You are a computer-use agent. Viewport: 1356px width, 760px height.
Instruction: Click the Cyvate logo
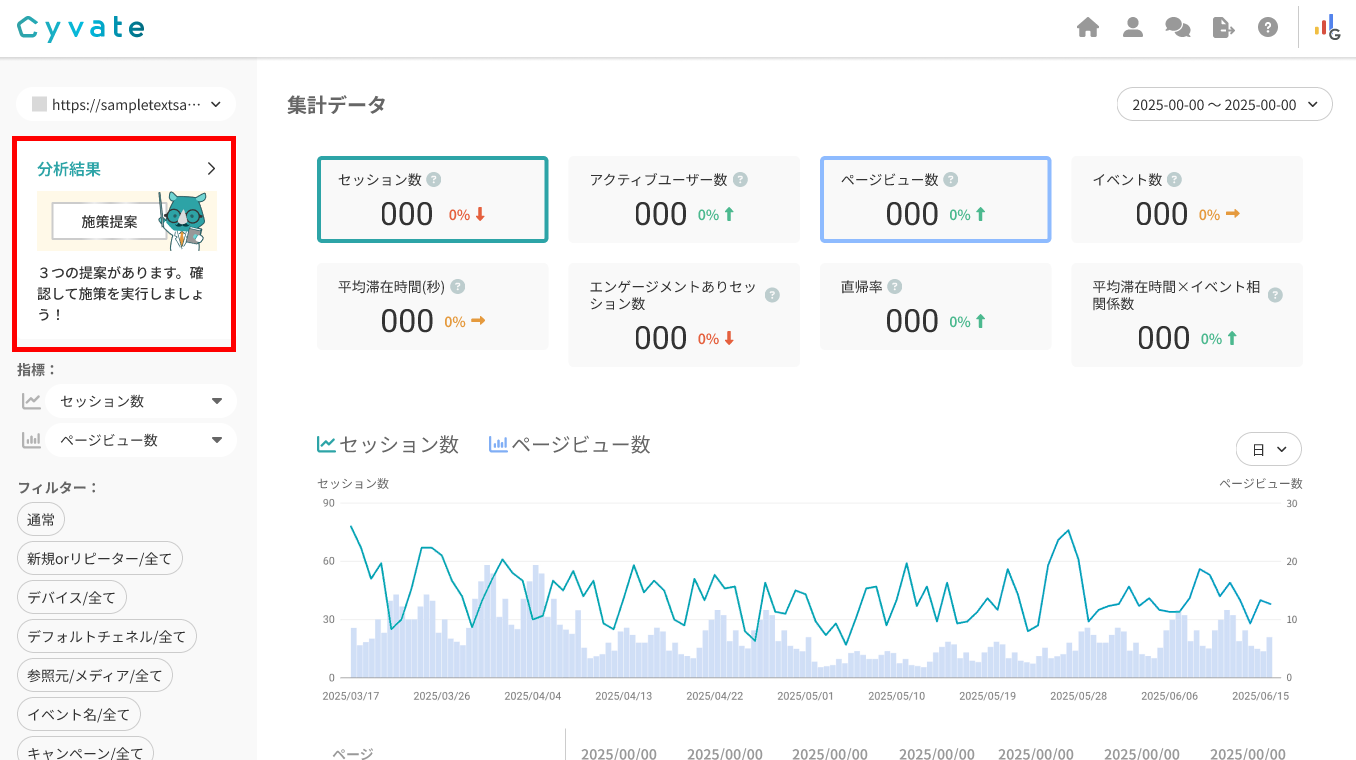[81, 28]
